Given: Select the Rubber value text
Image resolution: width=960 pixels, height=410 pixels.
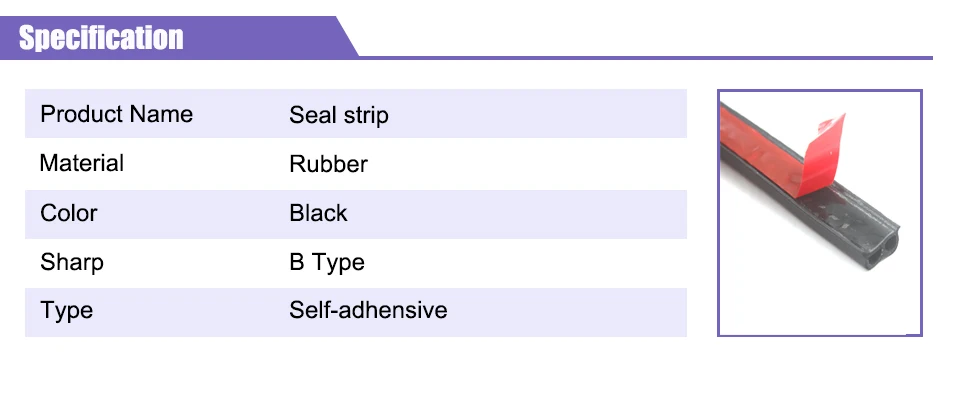Looking at the screenshot, I should pyautogui.click(x=328, y=164).
